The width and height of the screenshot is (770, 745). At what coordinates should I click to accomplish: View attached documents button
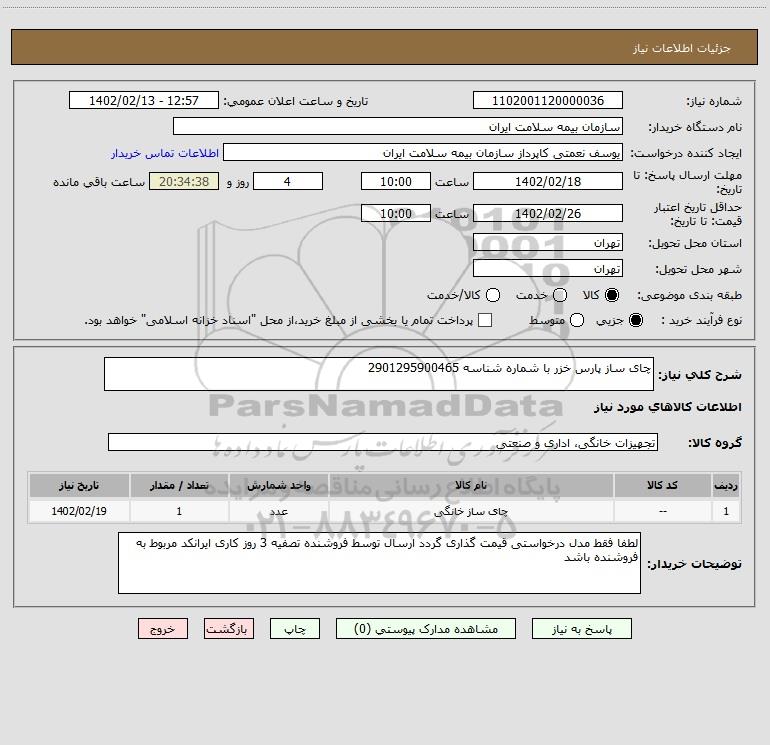click(x=426, y=629)
